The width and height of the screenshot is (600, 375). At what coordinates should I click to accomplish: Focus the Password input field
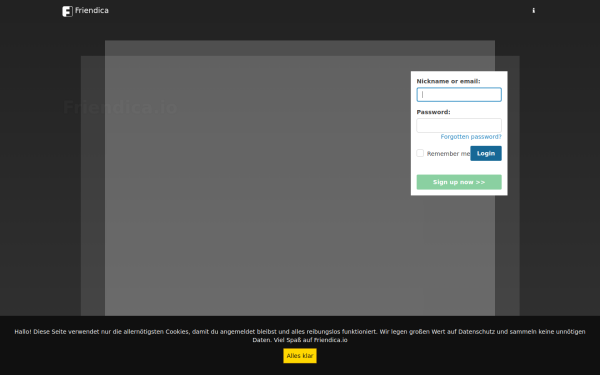point(459,126)
